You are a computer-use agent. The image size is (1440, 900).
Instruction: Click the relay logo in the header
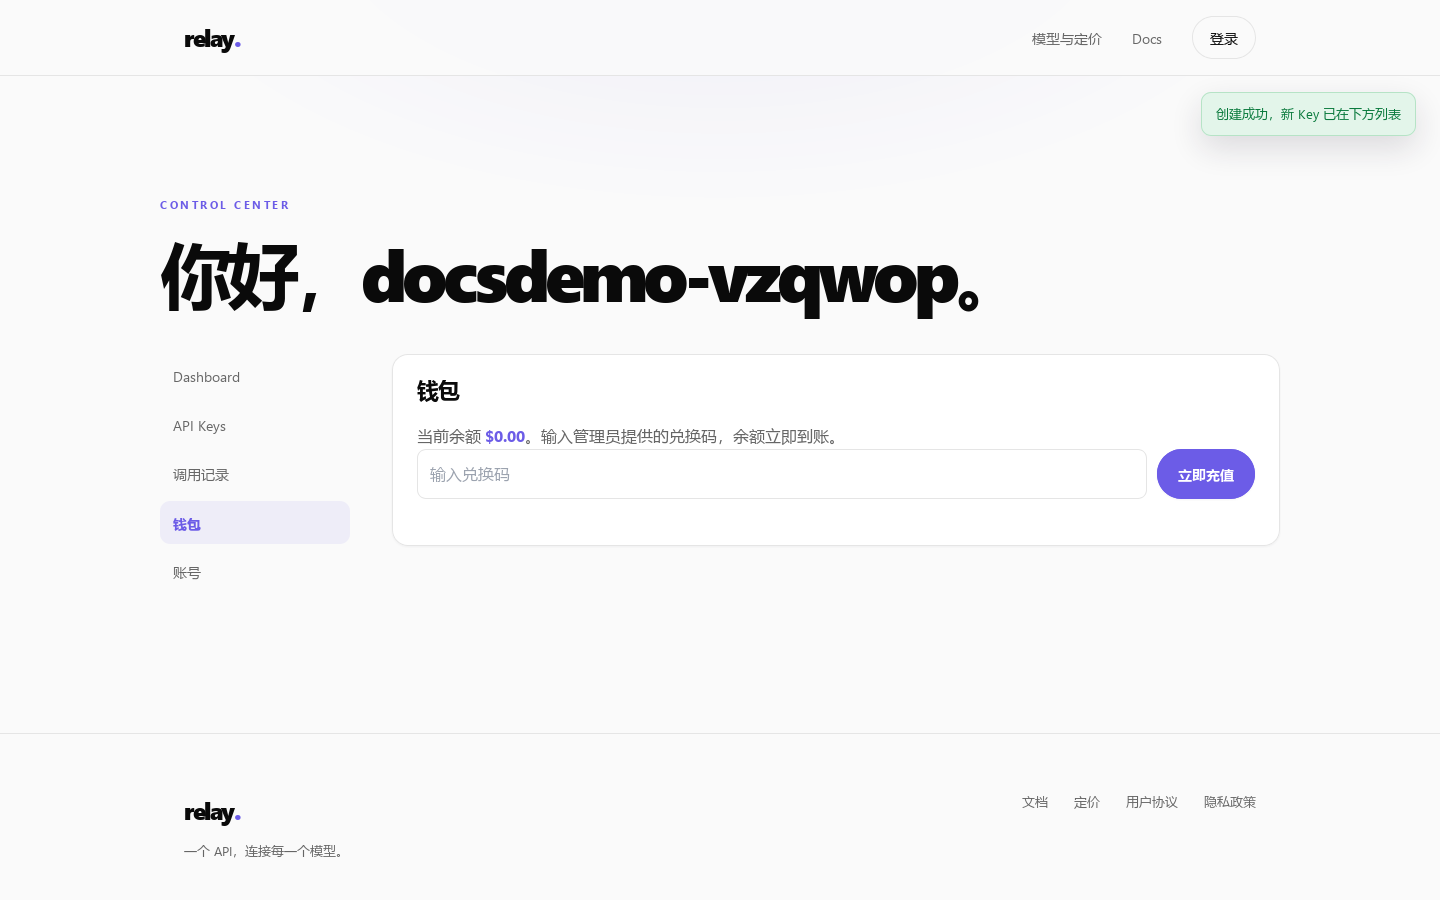[x=212, y=40]
